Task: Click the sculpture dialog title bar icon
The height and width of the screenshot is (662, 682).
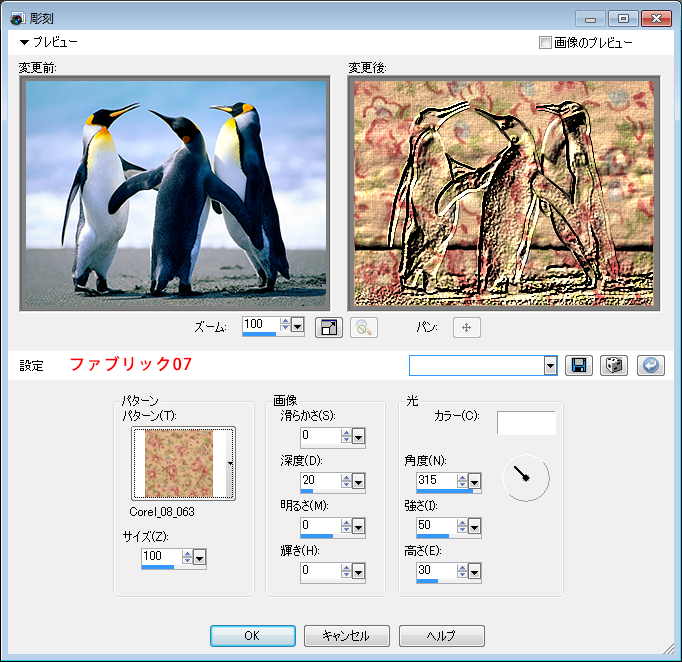Action: coord(15,17)
